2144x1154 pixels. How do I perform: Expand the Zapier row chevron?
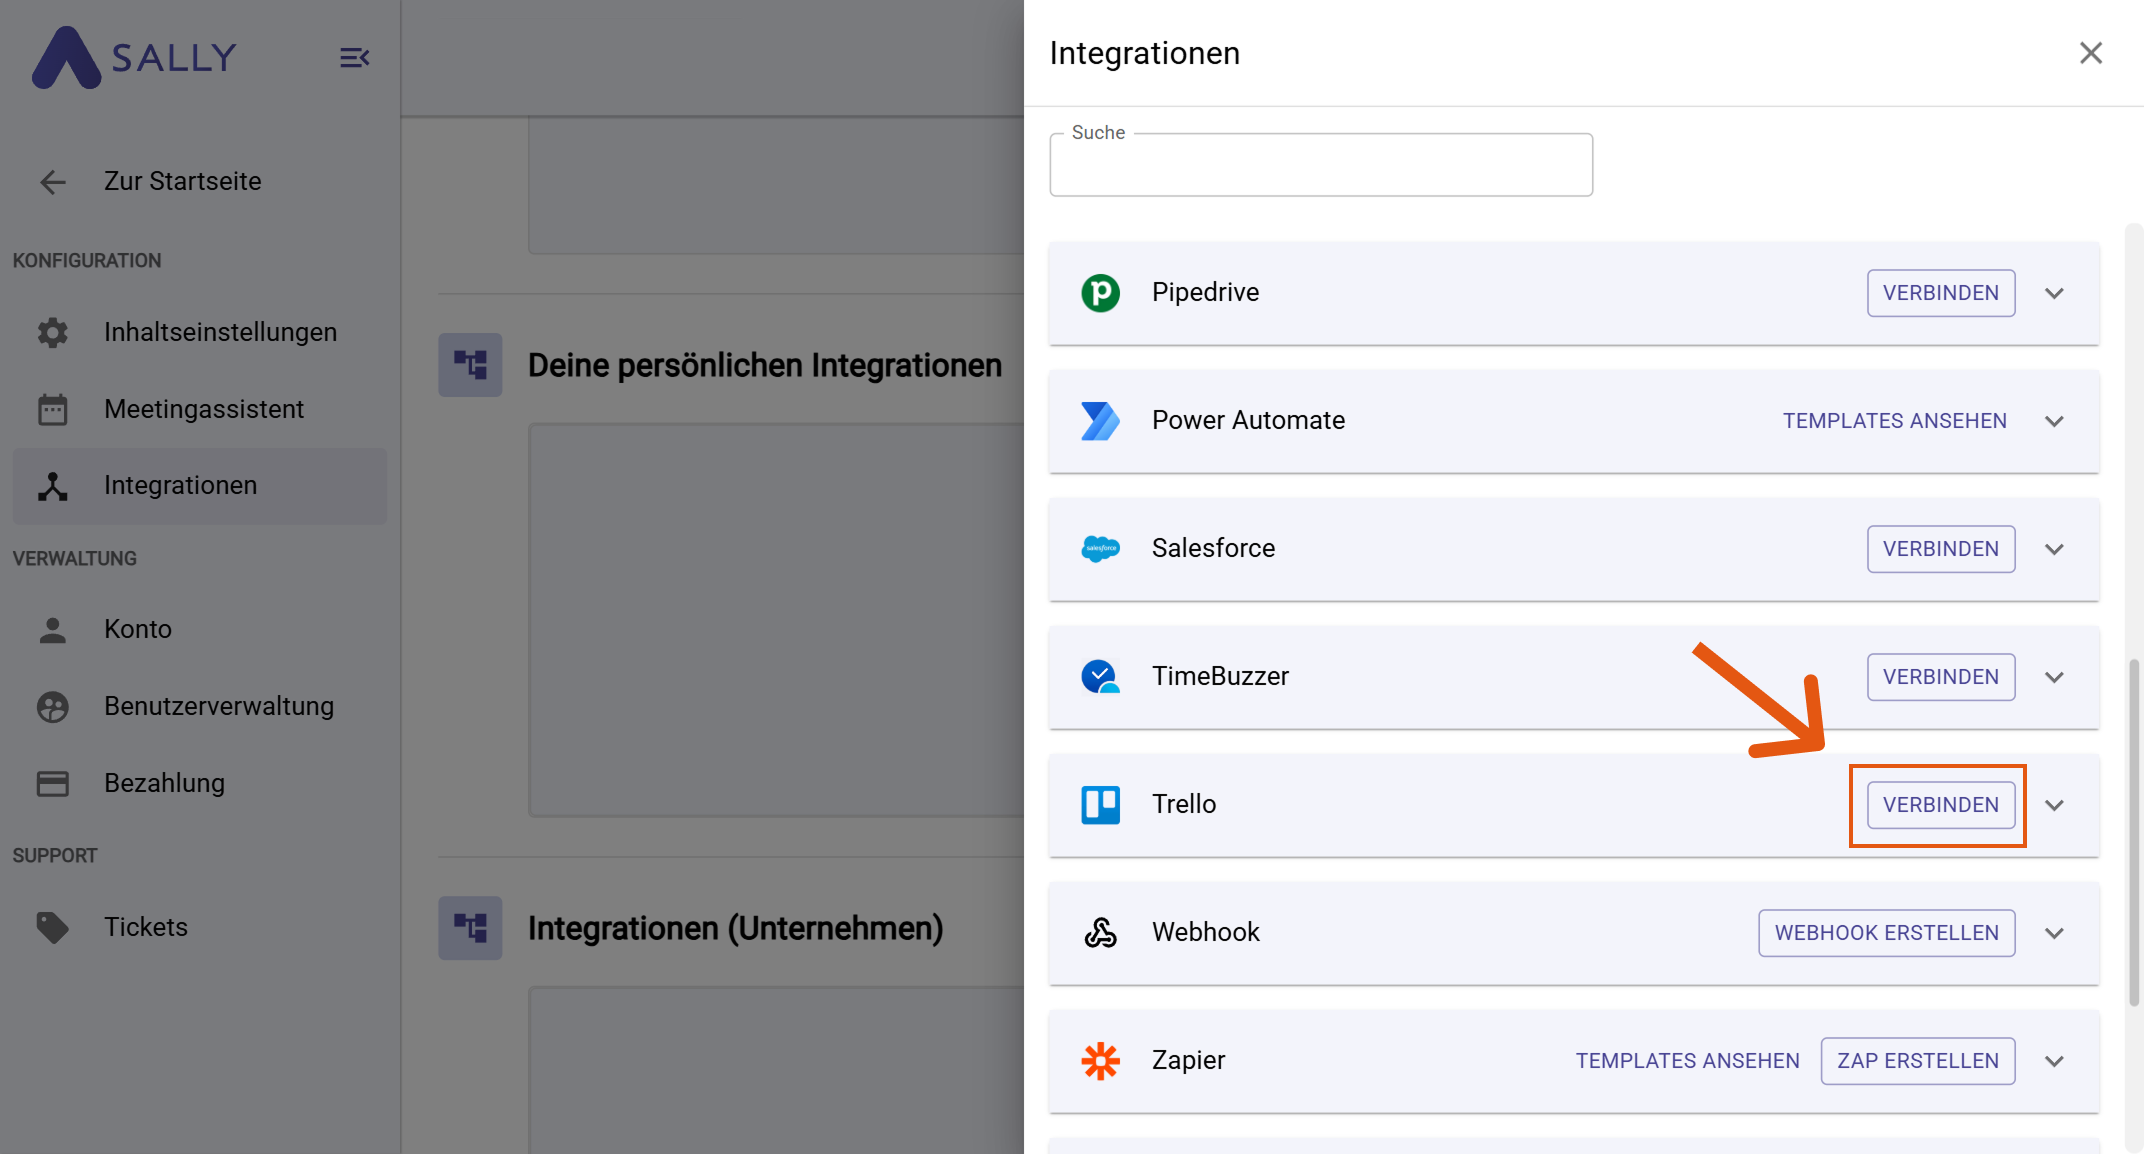[x=2055, y=1061]
